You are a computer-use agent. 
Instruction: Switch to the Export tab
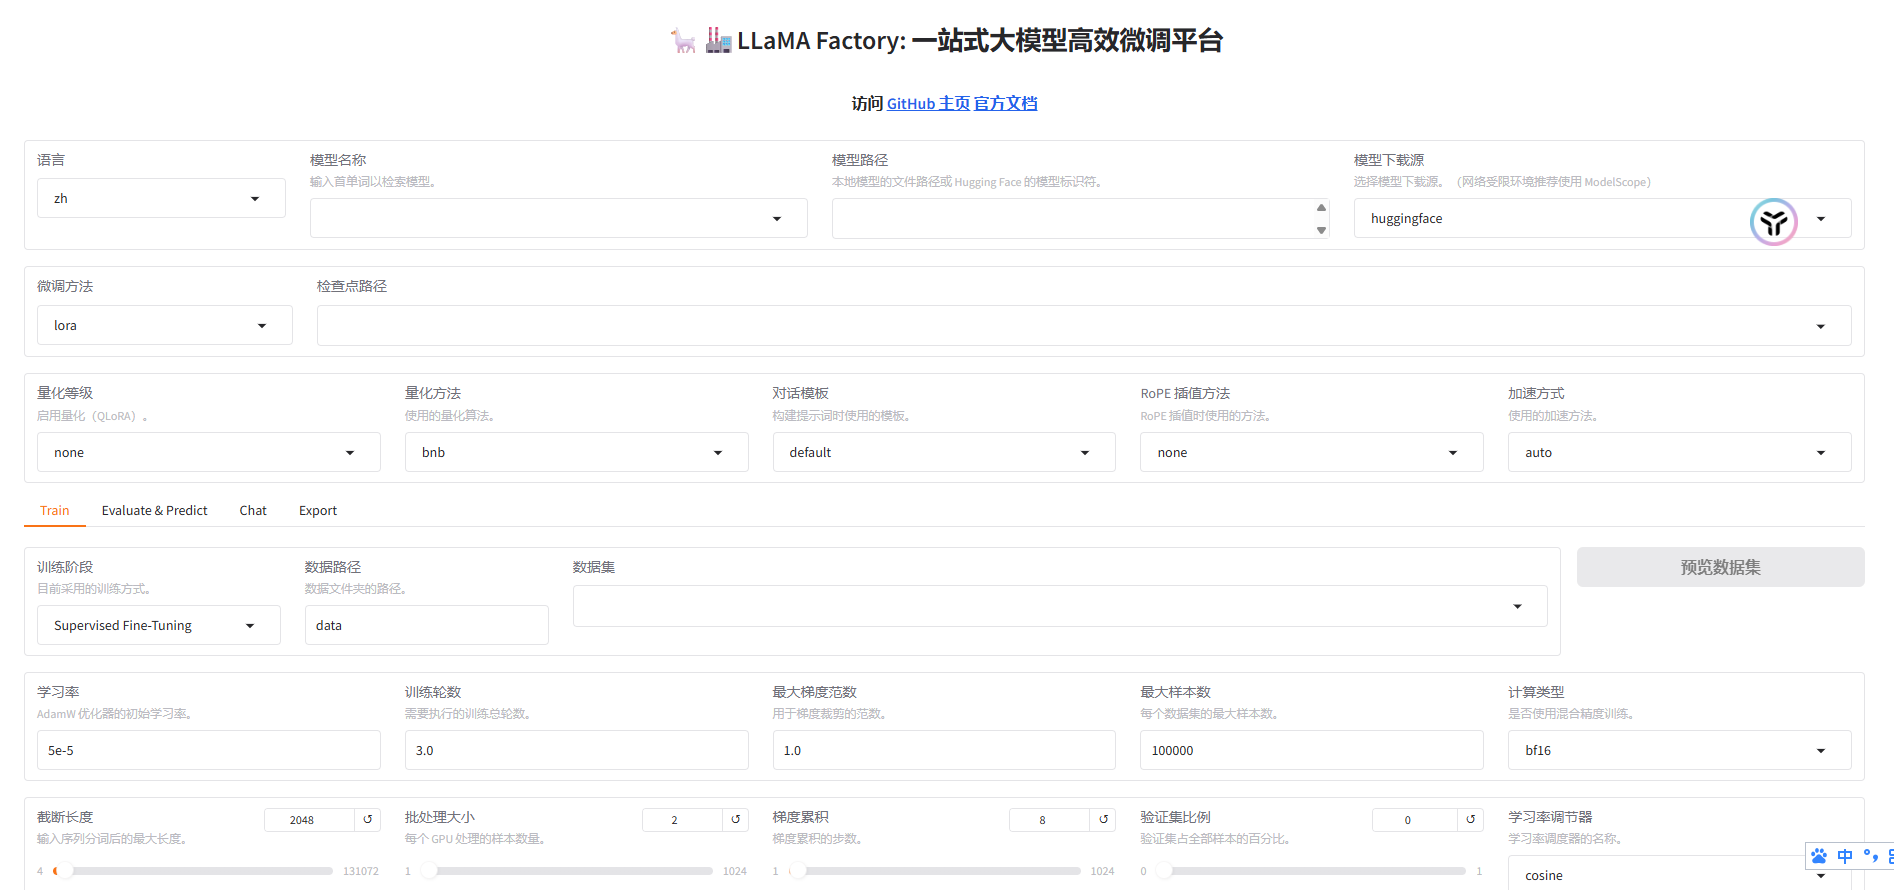[x=318, y=510]
